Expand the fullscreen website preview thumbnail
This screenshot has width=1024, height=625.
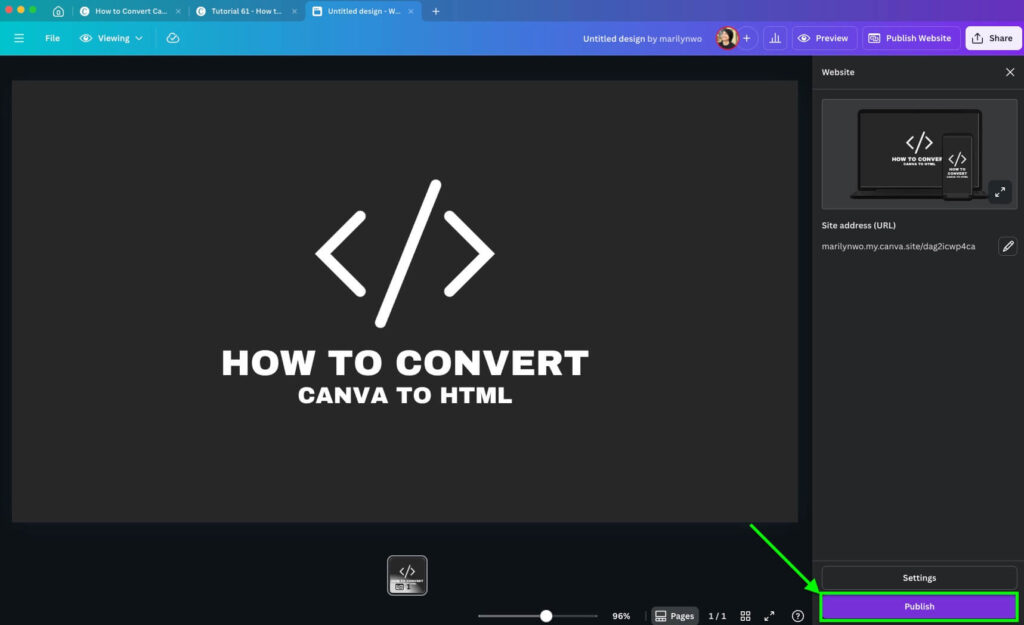coord(1000,192)
